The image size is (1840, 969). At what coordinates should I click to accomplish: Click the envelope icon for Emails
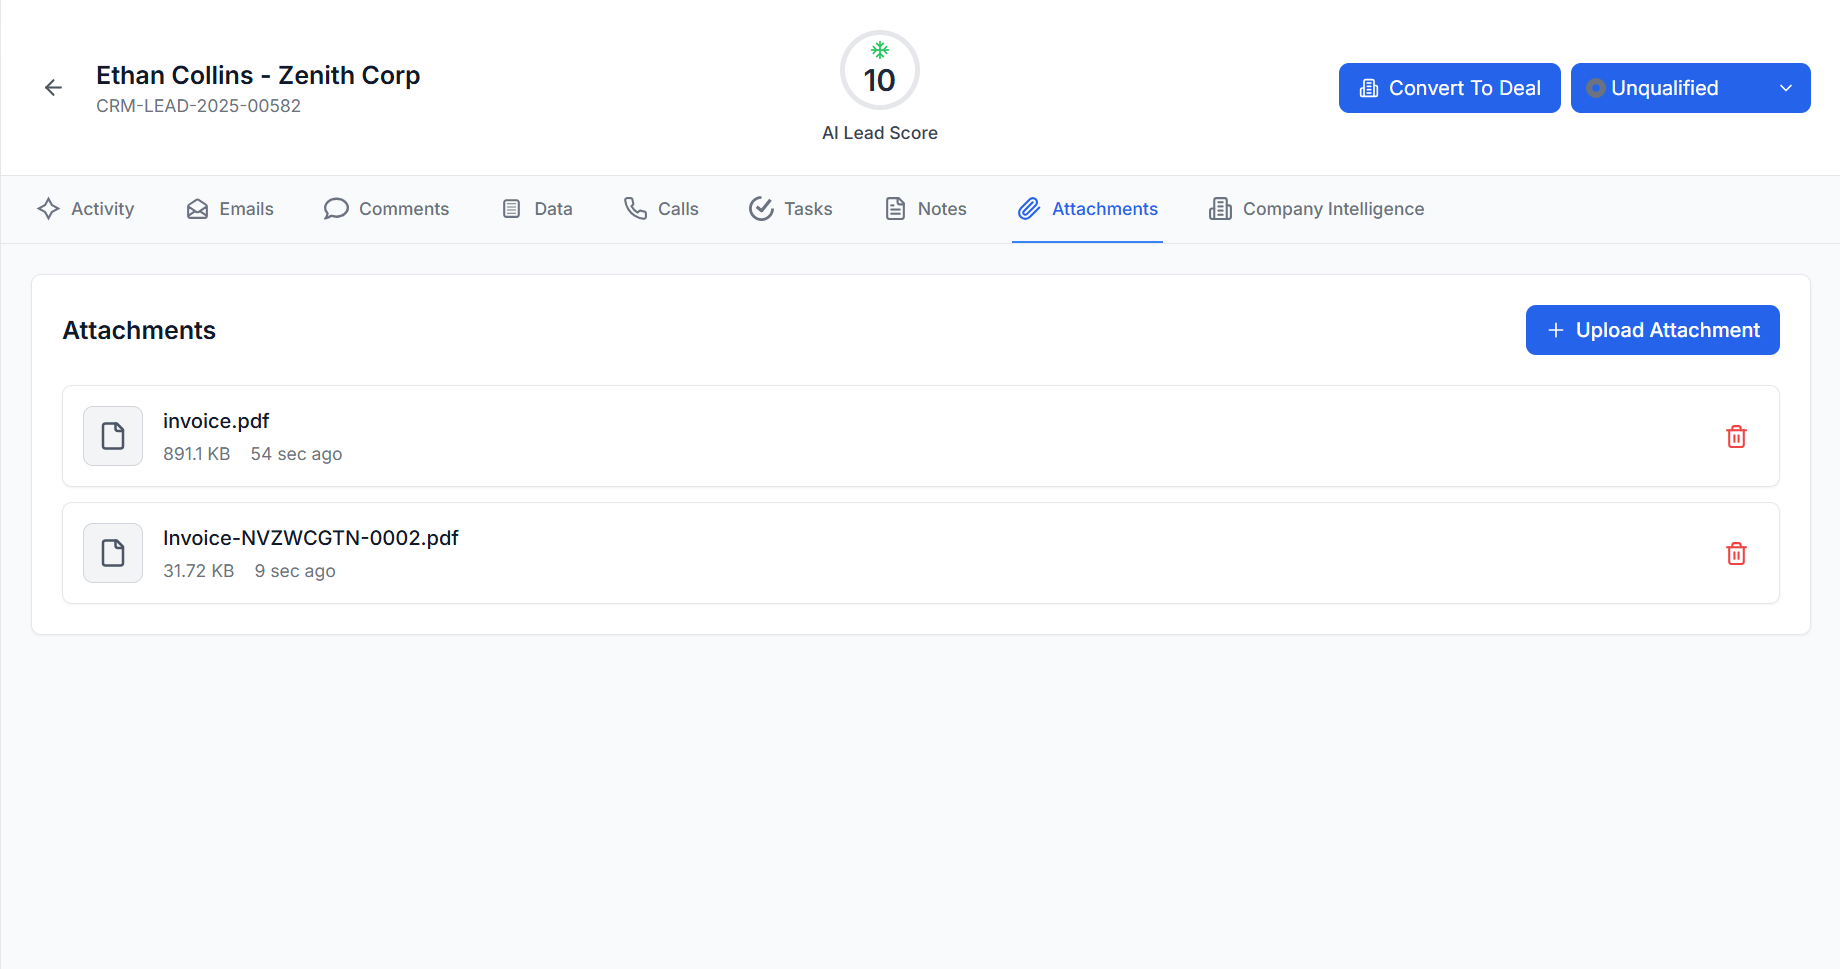[x=198, y=209]
